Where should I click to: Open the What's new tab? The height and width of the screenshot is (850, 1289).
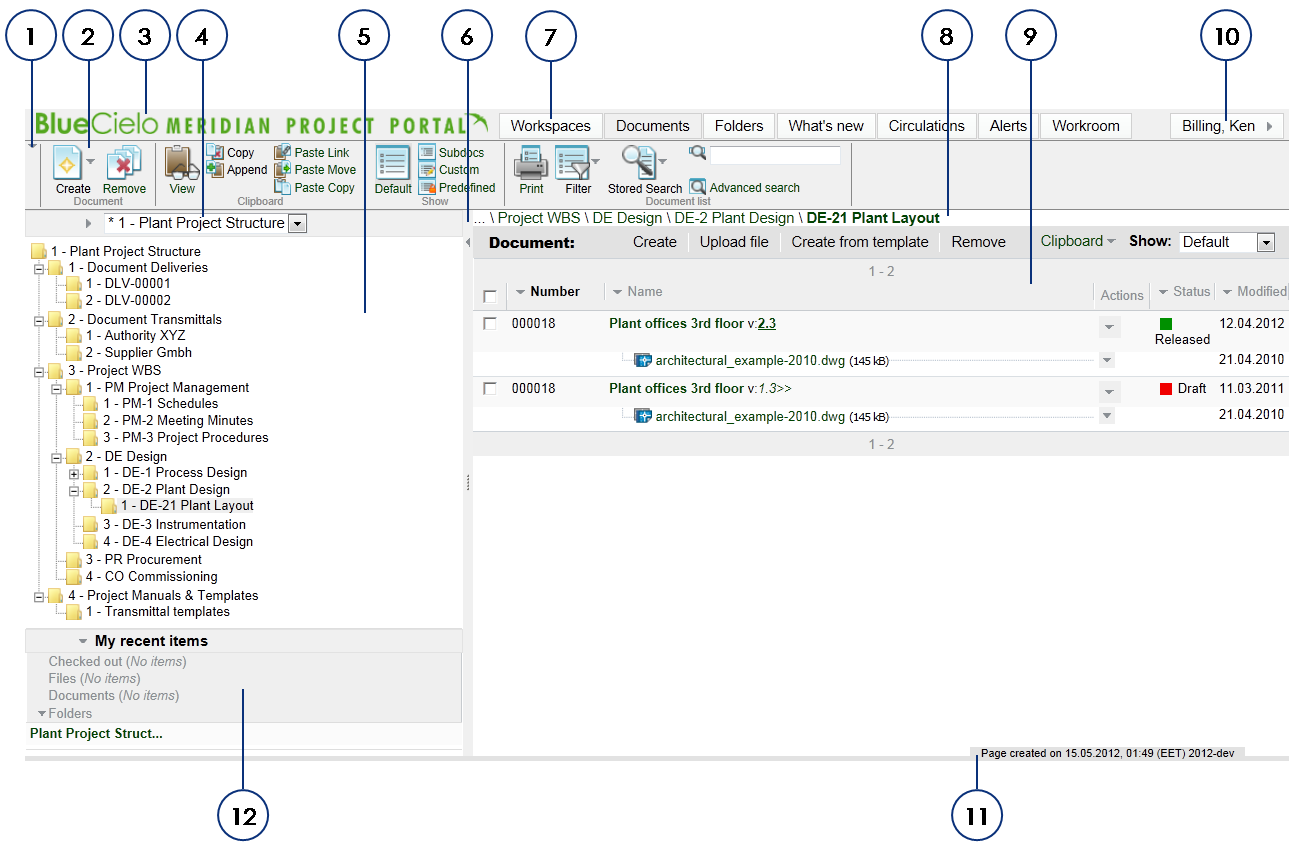tap(826, 126)
